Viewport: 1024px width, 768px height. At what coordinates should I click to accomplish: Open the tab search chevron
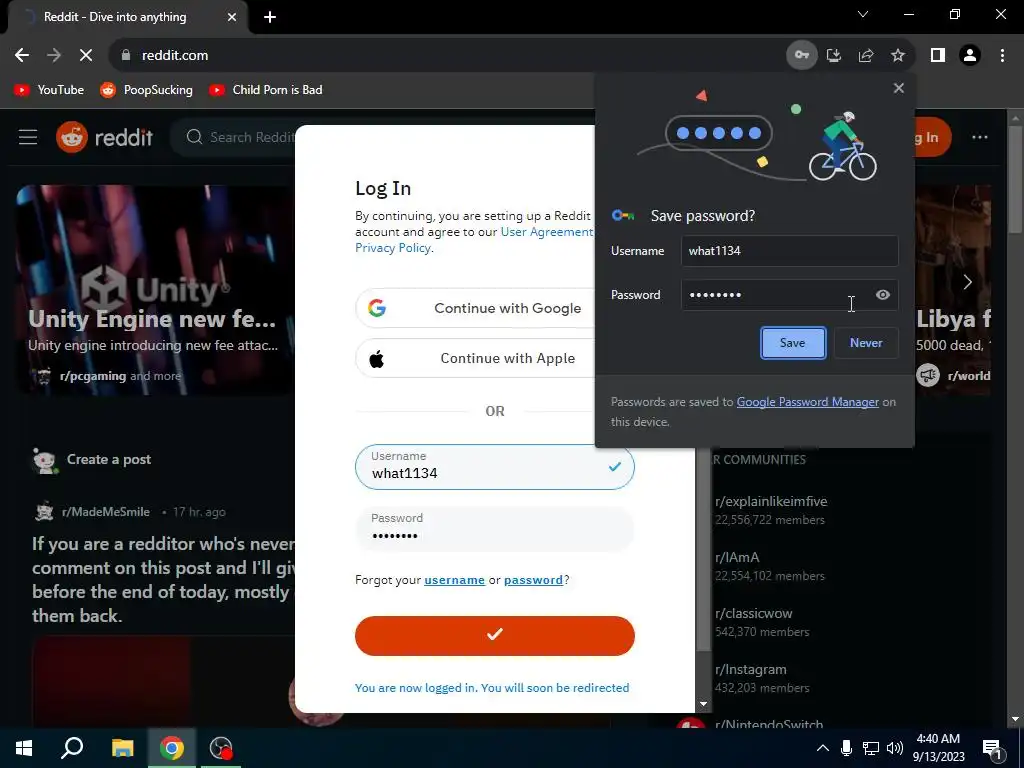[863, 14]
